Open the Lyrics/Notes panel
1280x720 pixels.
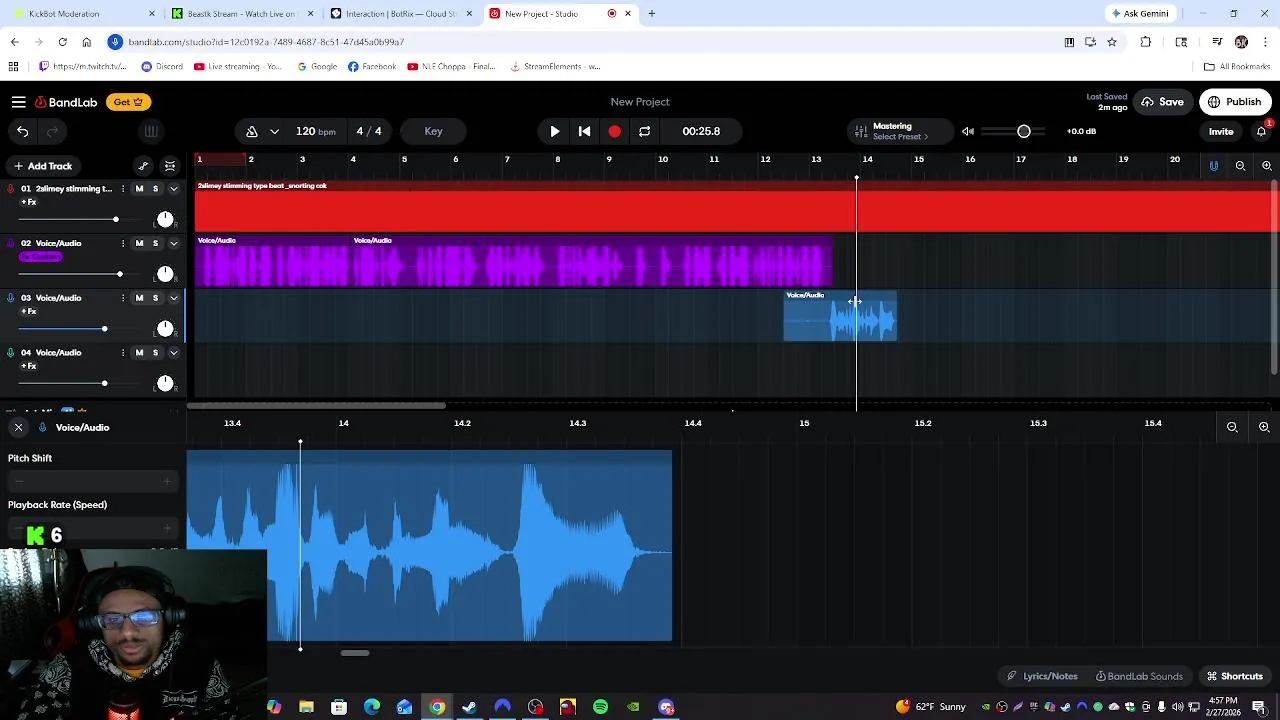[1042, 676]
